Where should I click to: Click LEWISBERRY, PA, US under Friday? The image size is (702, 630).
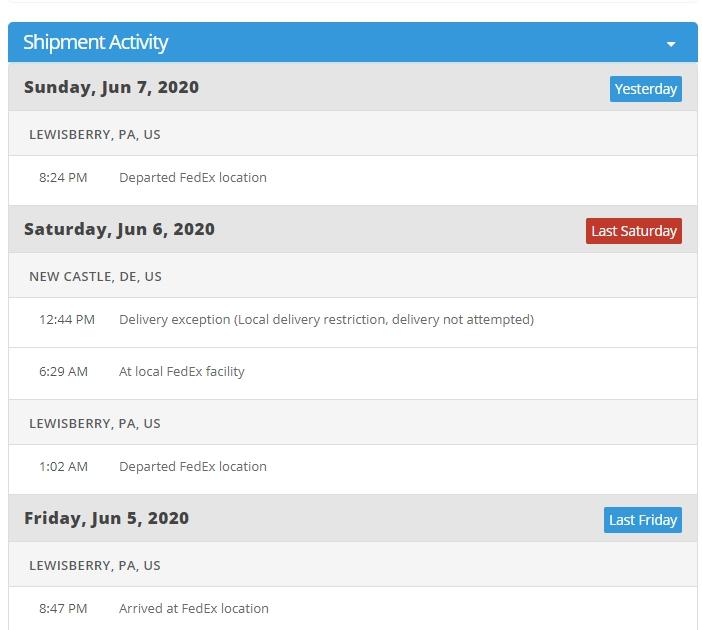pos(95,565)
